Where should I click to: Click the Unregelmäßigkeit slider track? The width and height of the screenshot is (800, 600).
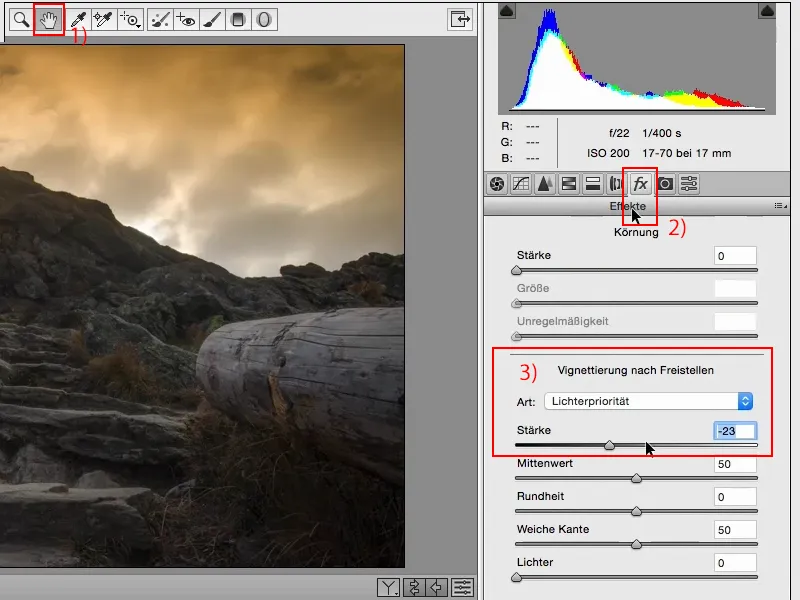[x=636, y=336]
